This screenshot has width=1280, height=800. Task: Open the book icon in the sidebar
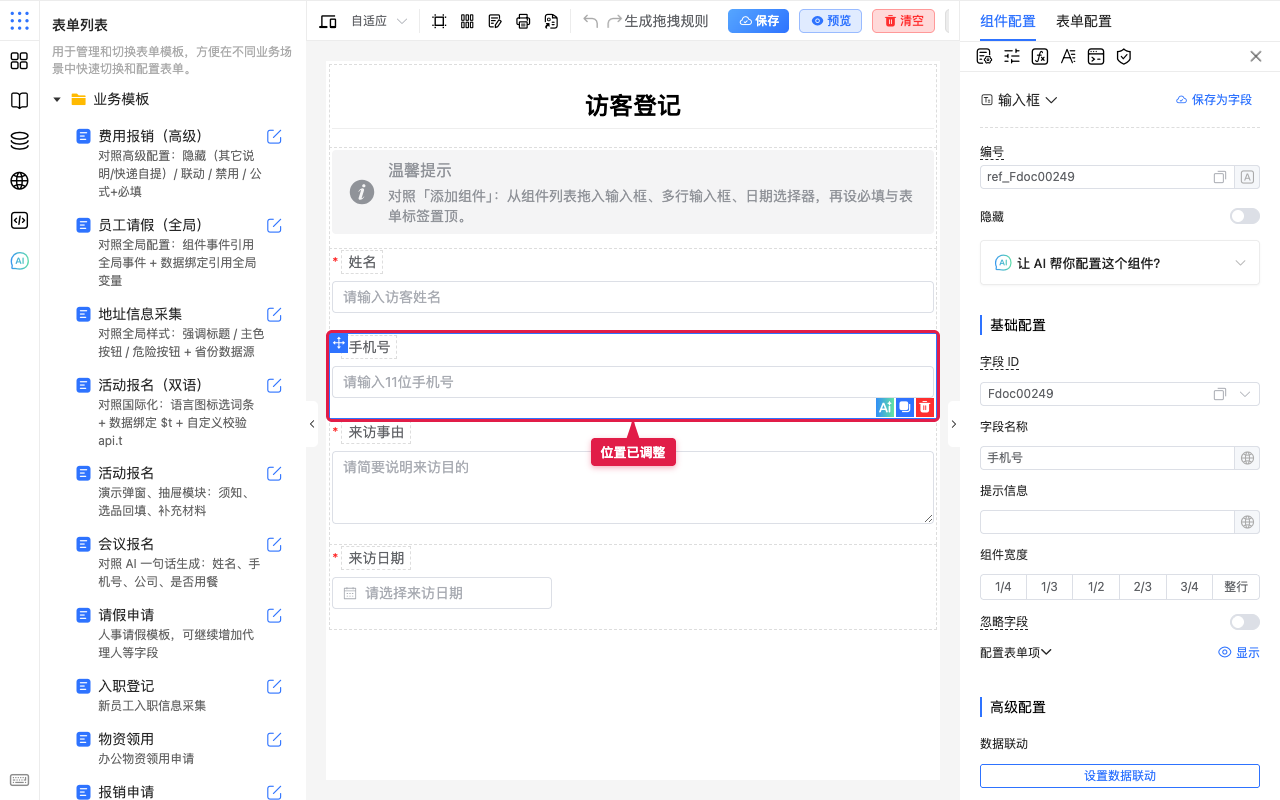coord(19,101)
